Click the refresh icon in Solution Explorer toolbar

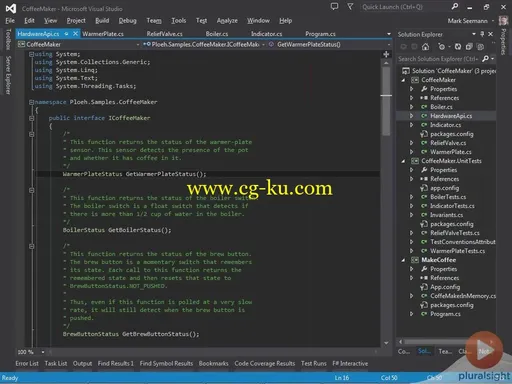(458, 47)
